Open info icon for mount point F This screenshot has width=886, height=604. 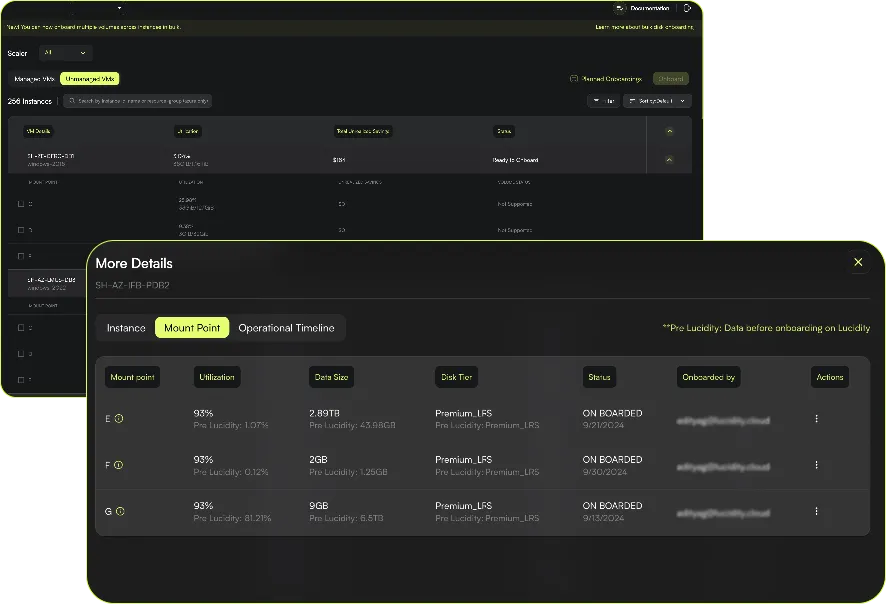(x=118, y=465)
